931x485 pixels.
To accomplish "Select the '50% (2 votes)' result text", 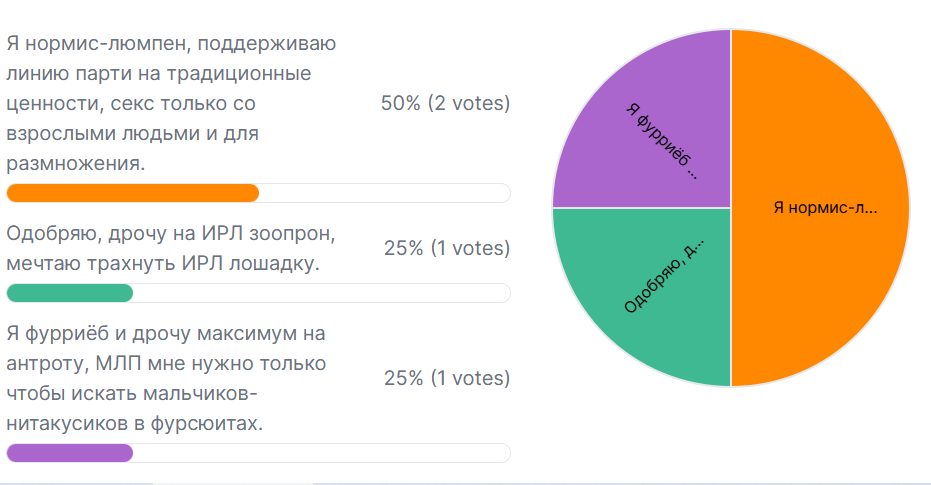I will pyautogui.click(x=445, y=103).
